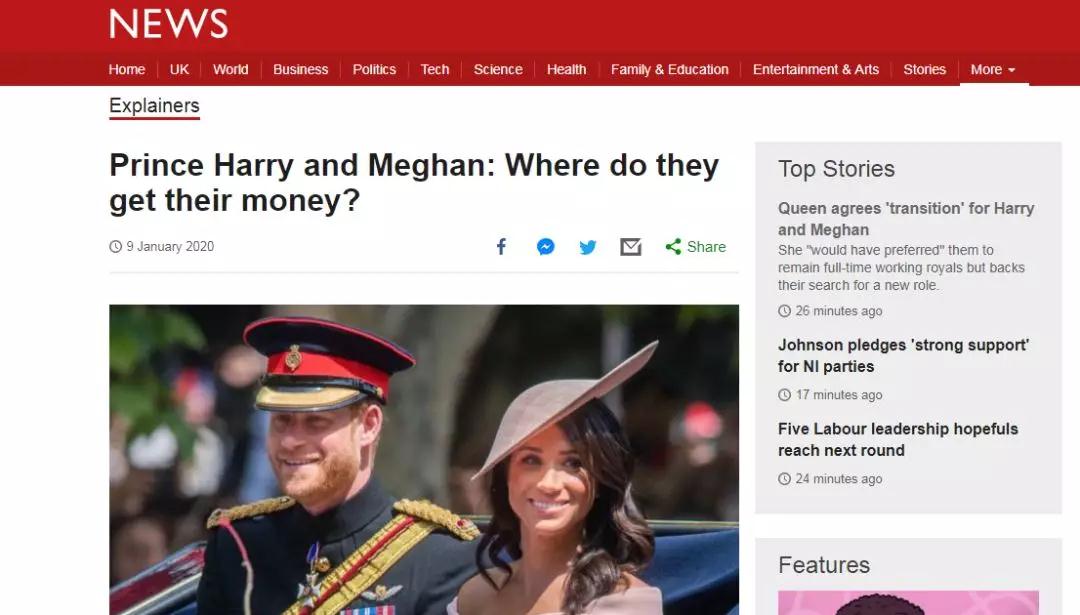Open the Home section
Viewport: 1080px width, 615px height.
[127, 70]
